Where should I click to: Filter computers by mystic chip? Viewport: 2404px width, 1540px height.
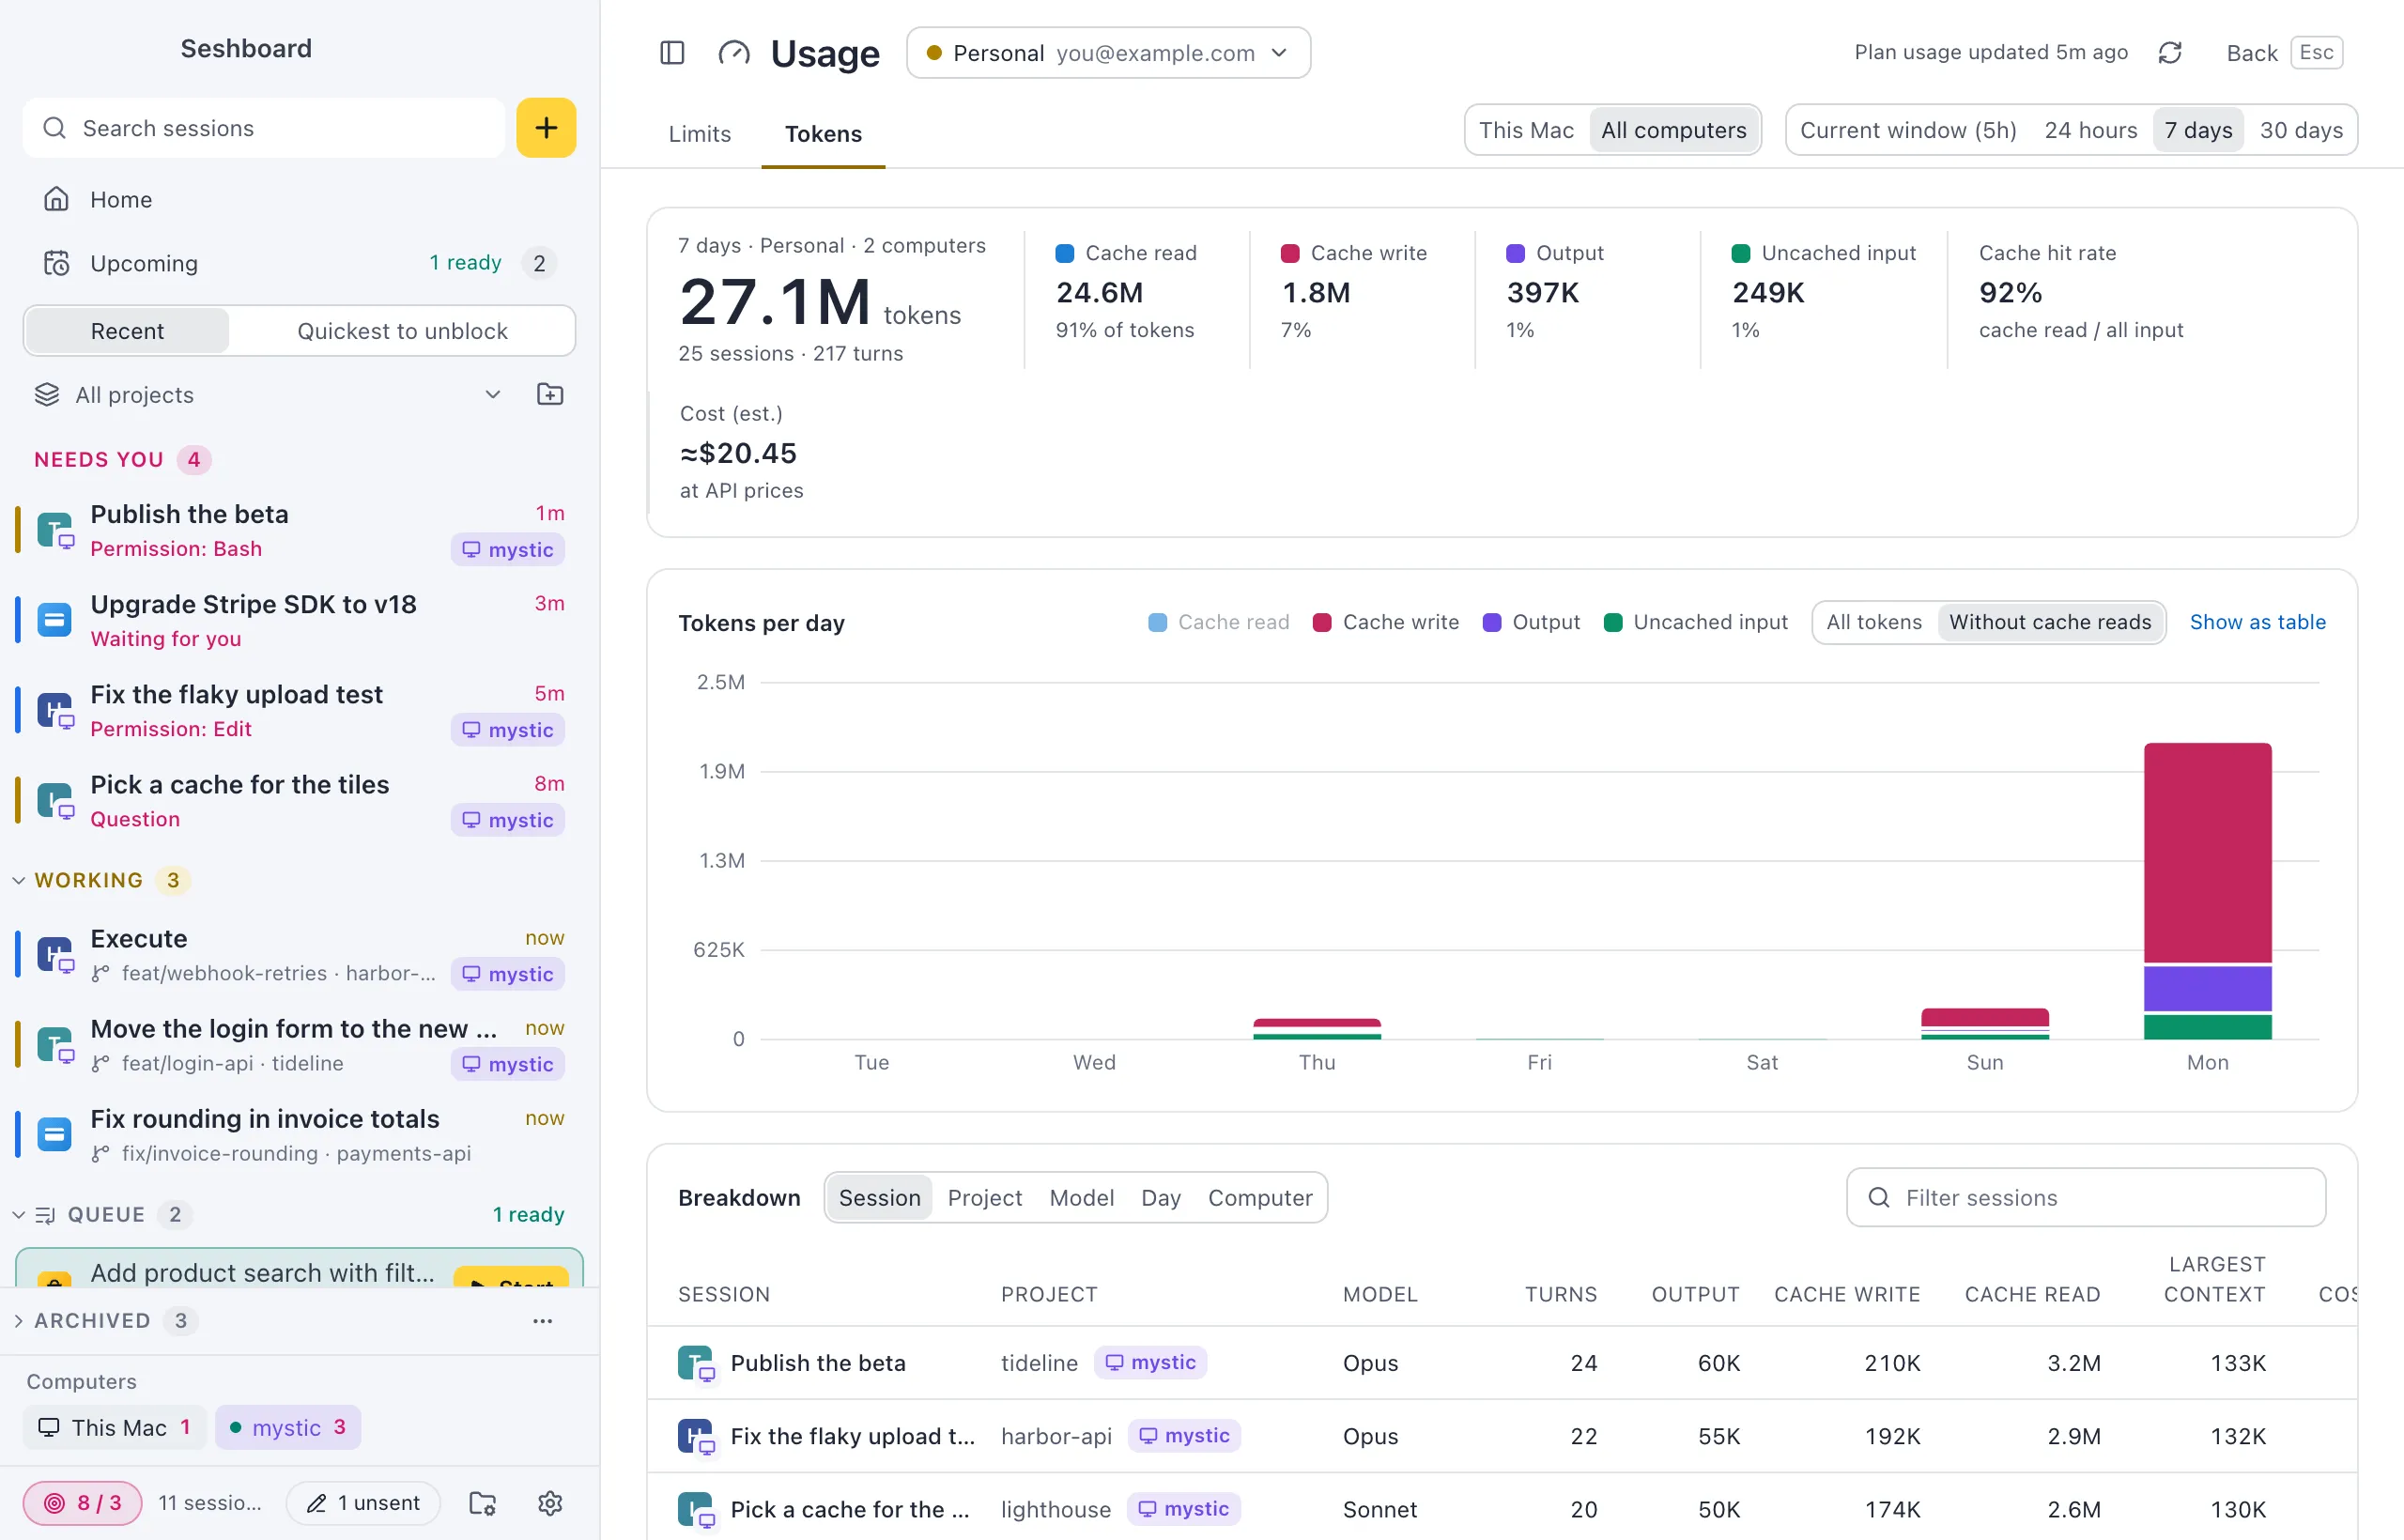click(288, 1427)
